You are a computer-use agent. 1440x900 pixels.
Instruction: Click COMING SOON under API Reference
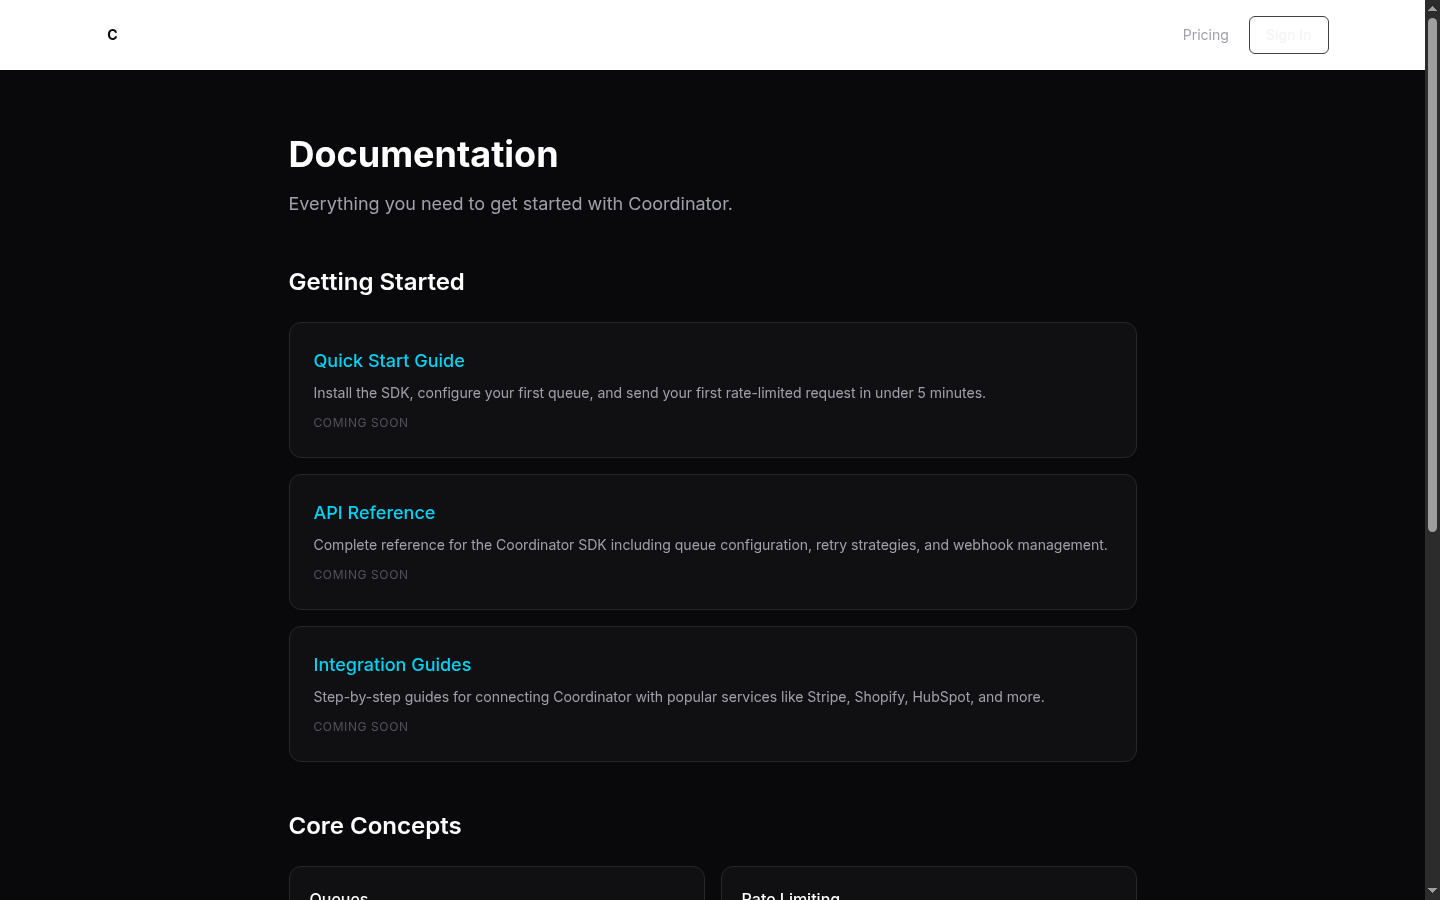coord(361,575)
